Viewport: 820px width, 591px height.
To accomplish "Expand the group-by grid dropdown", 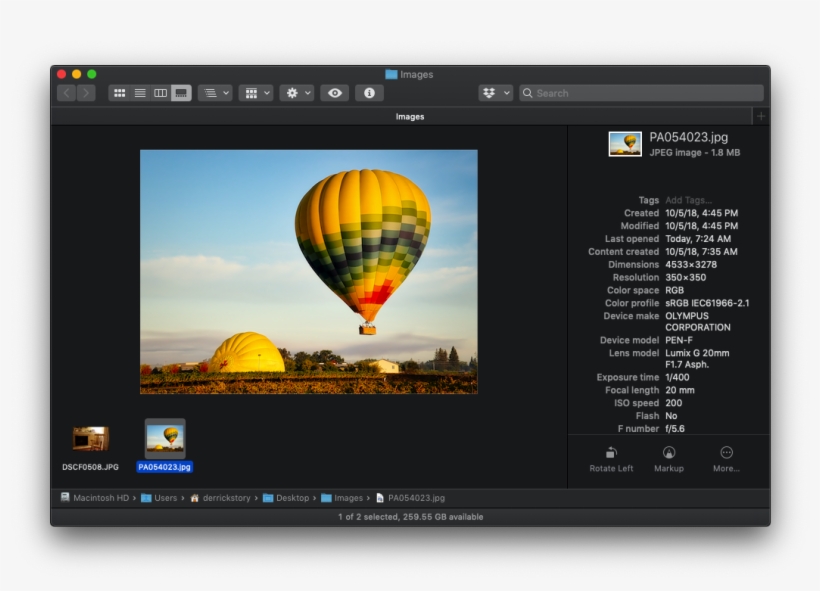I will 256,93.
